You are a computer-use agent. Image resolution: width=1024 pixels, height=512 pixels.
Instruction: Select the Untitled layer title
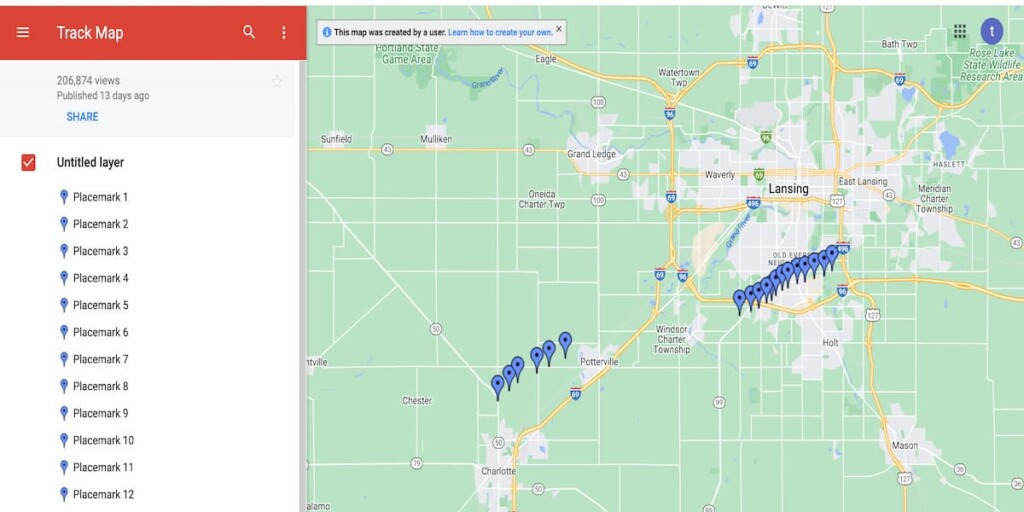point(90,163)
